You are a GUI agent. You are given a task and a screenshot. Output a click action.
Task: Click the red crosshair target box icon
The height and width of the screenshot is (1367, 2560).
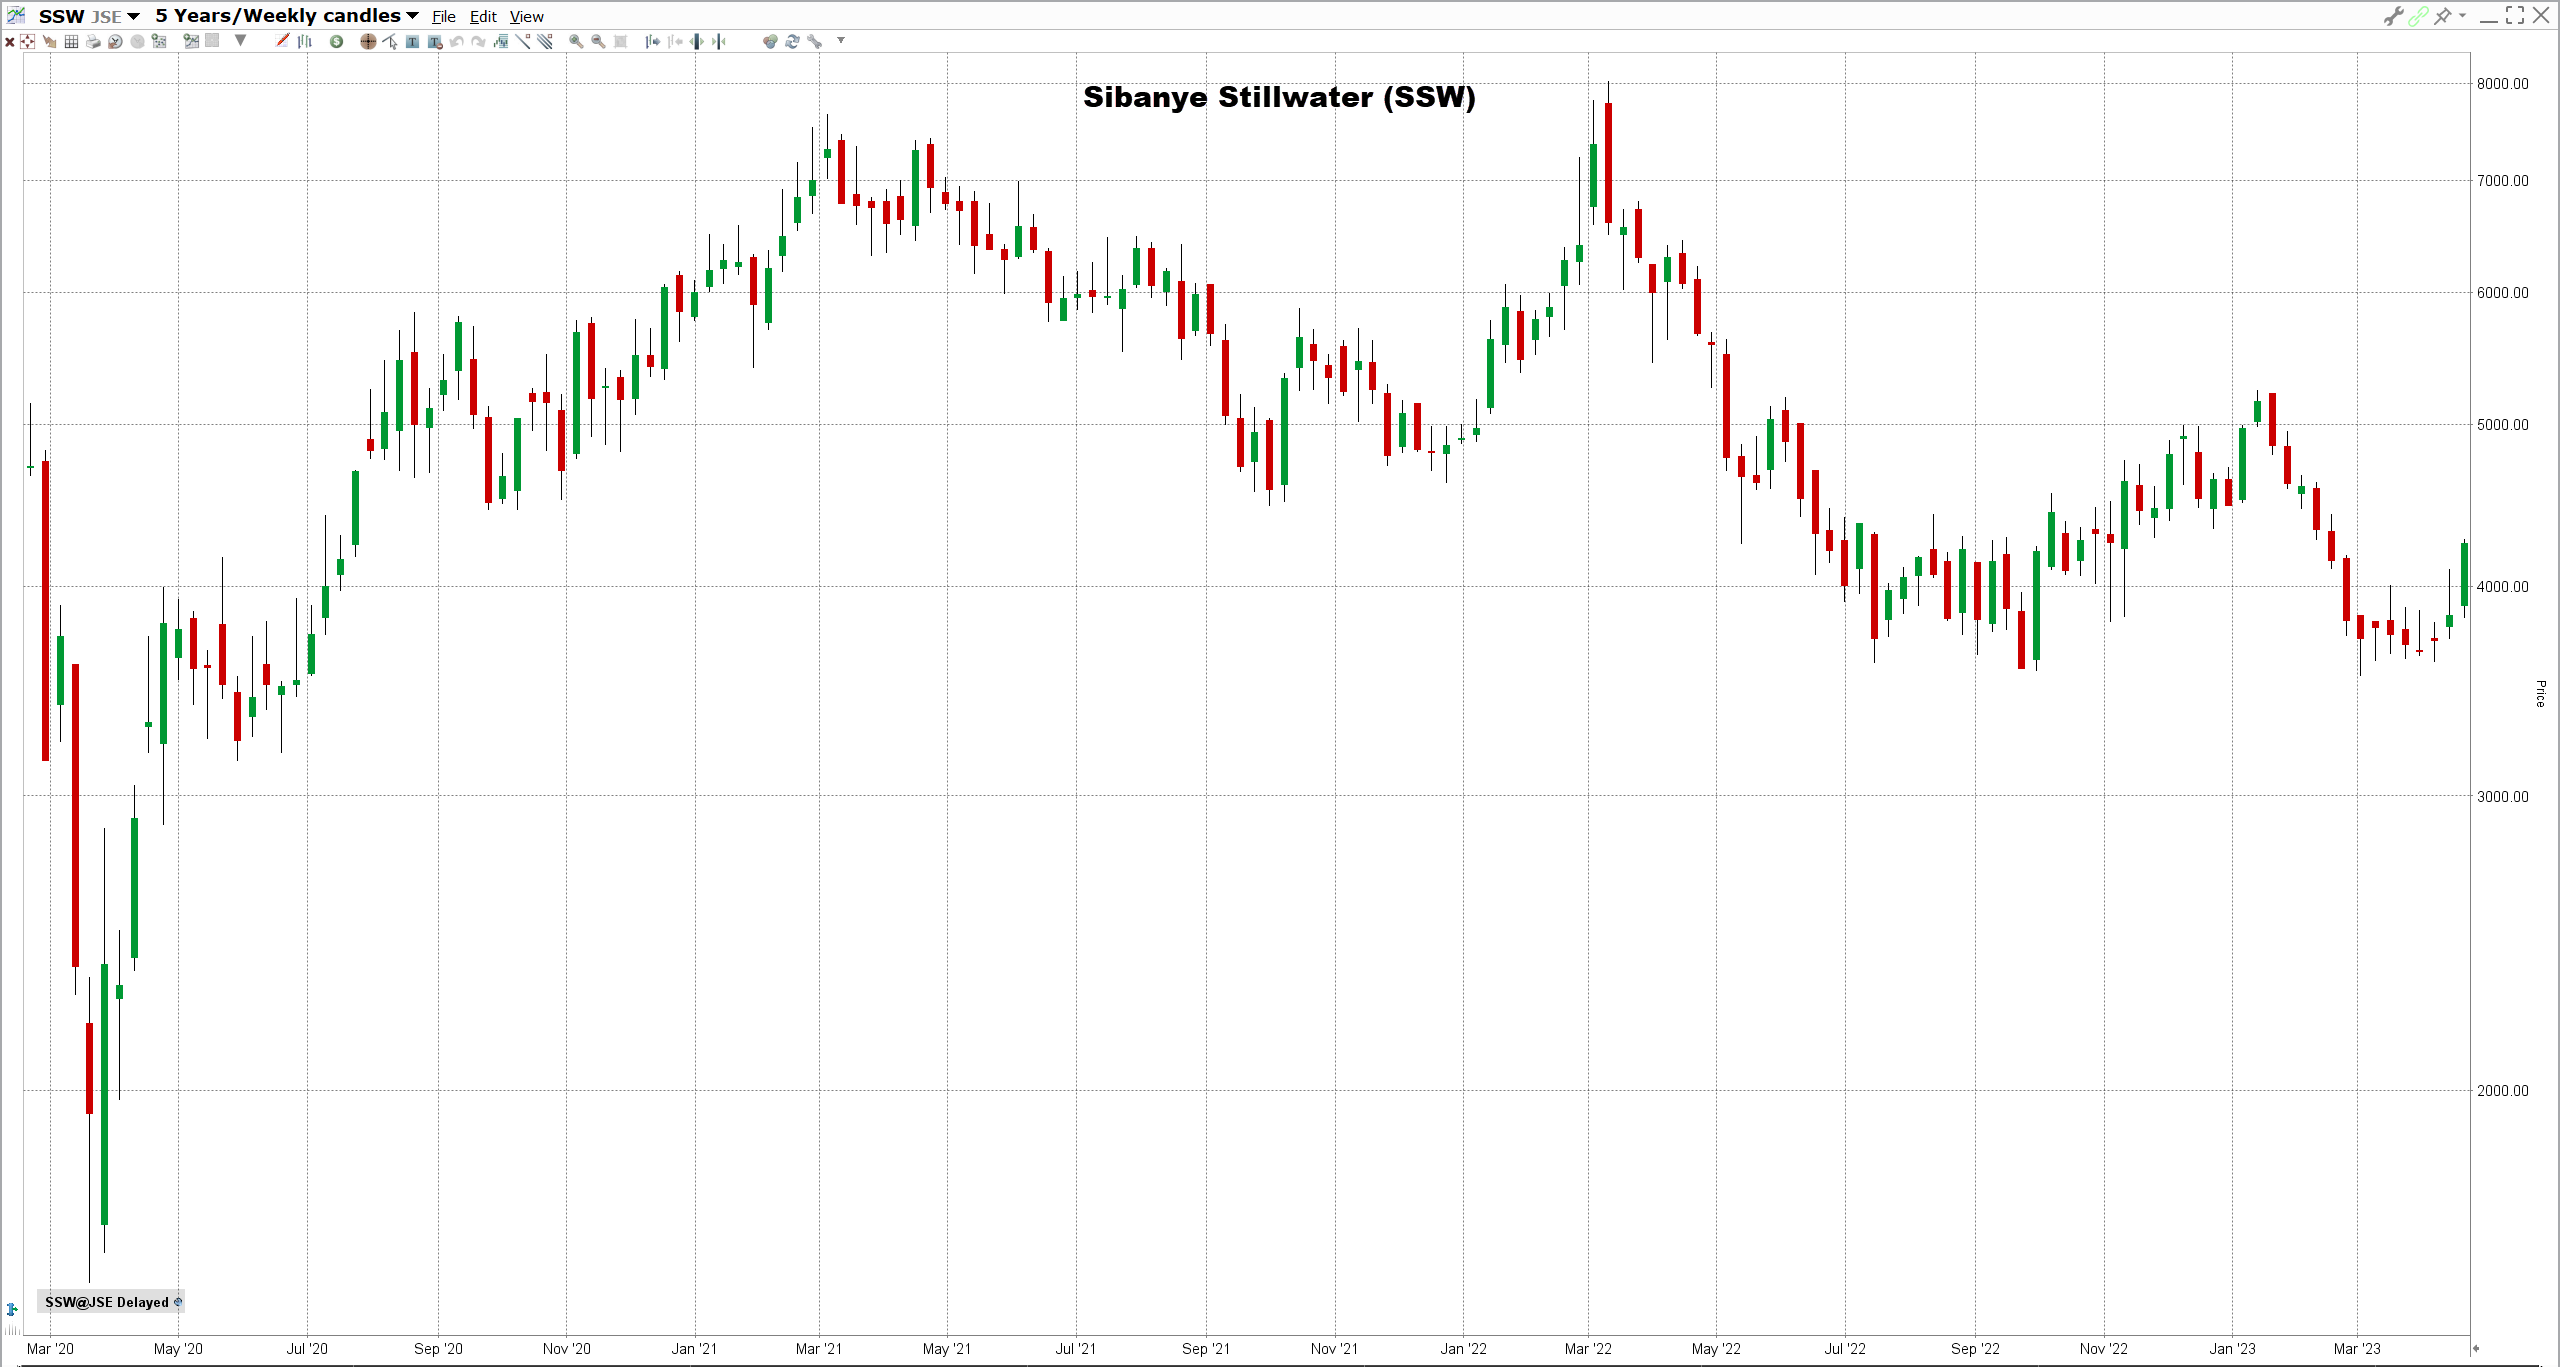[27, 41]
